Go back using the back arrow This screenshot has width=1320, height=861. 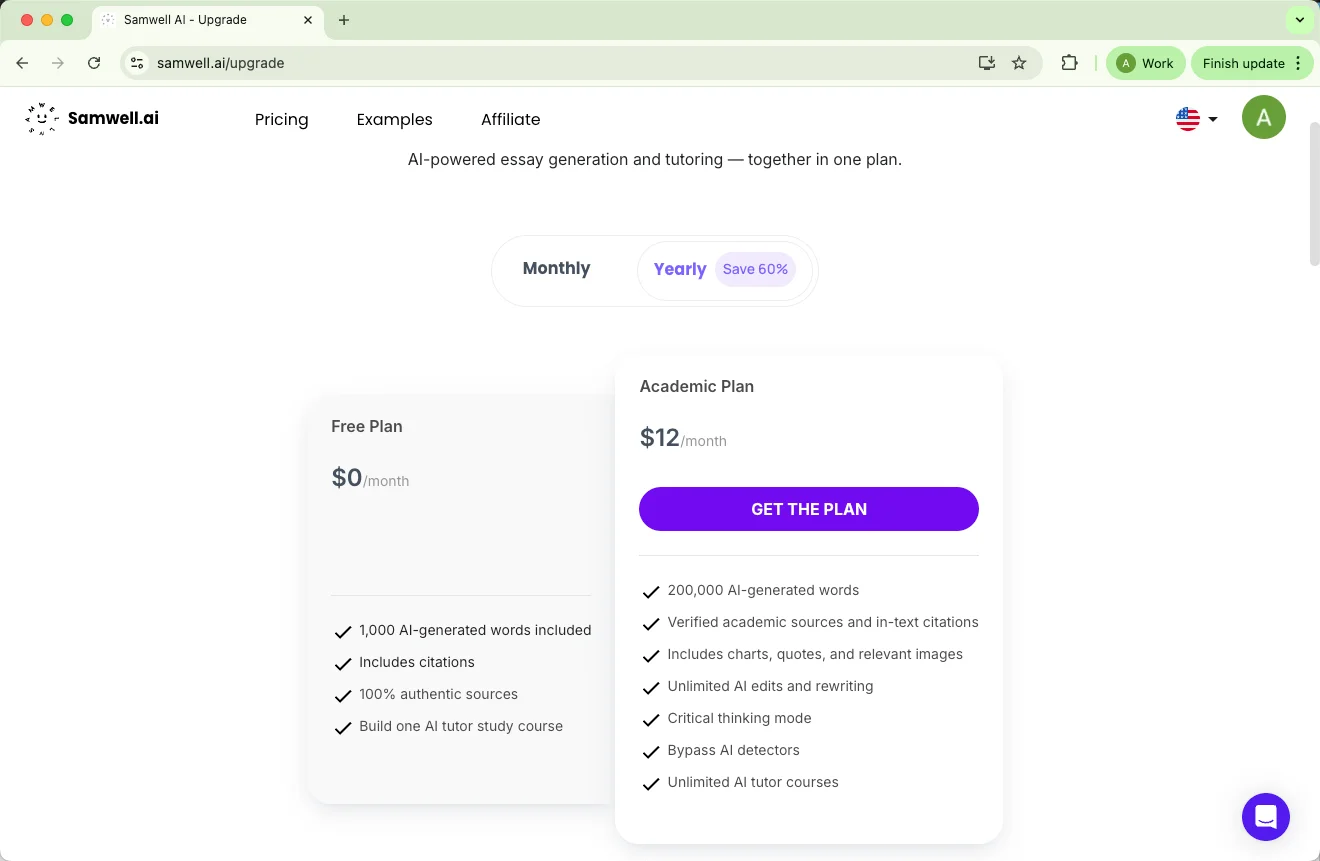pos(22,63)
